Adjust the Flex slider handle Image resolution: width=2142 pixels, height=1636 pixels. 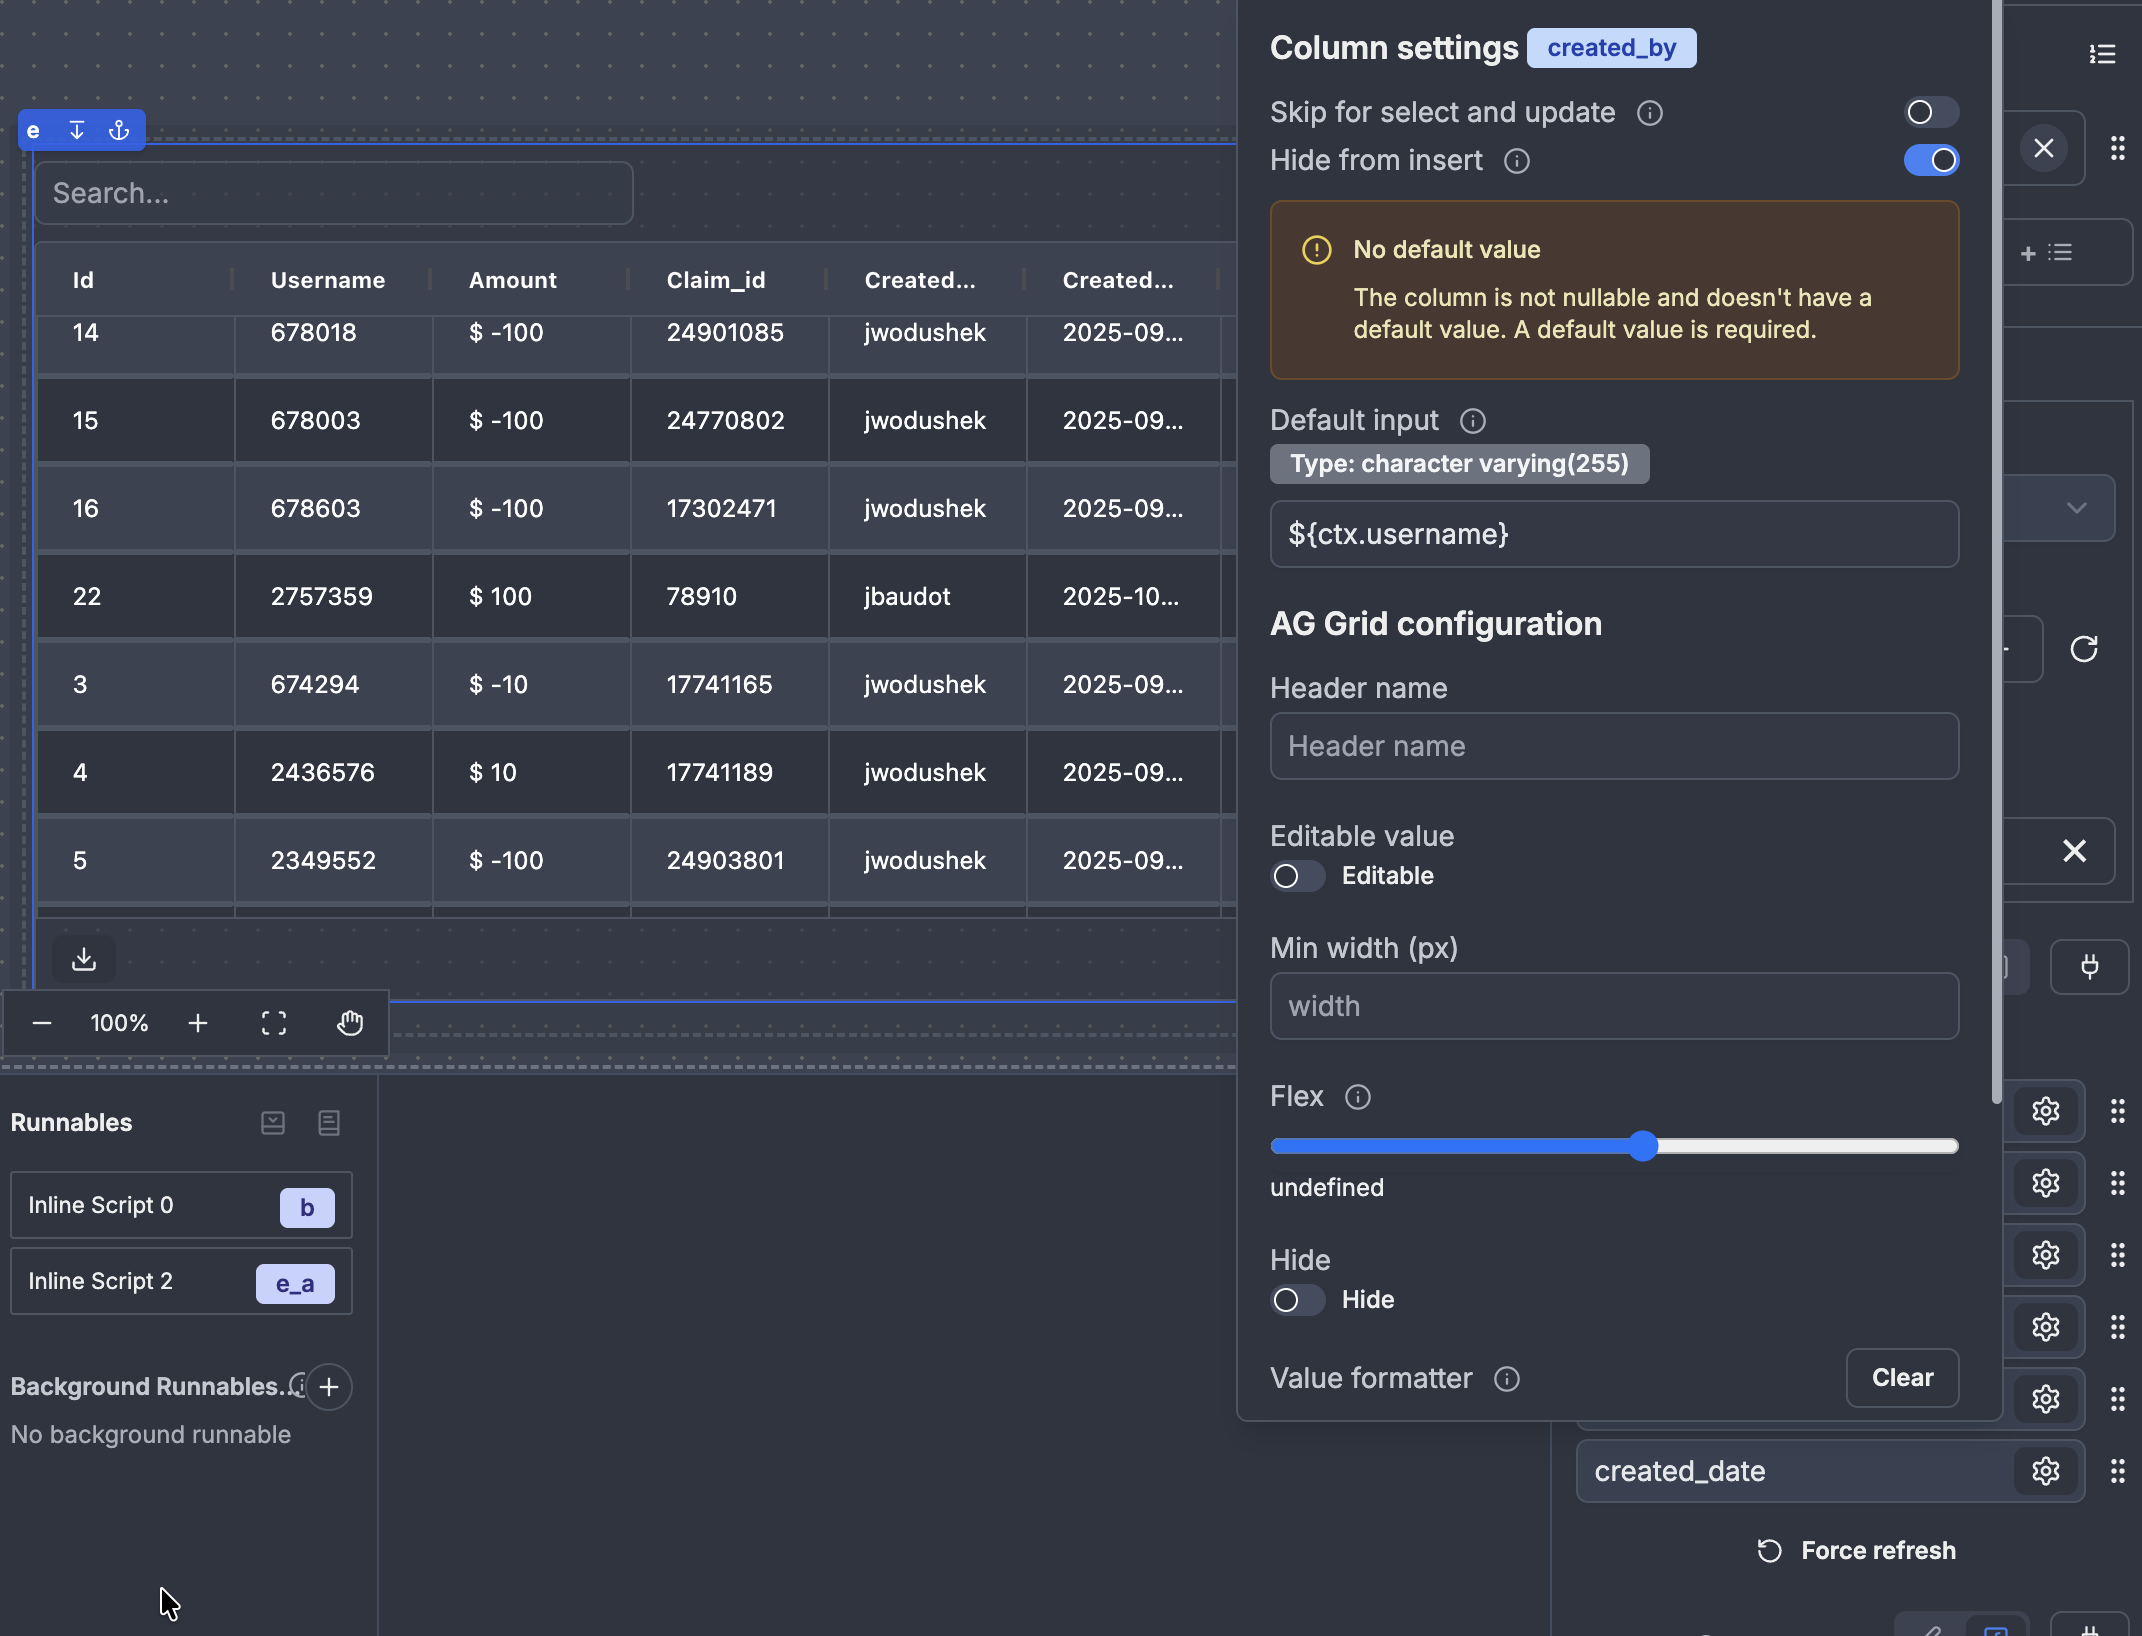[1642, 1146]
